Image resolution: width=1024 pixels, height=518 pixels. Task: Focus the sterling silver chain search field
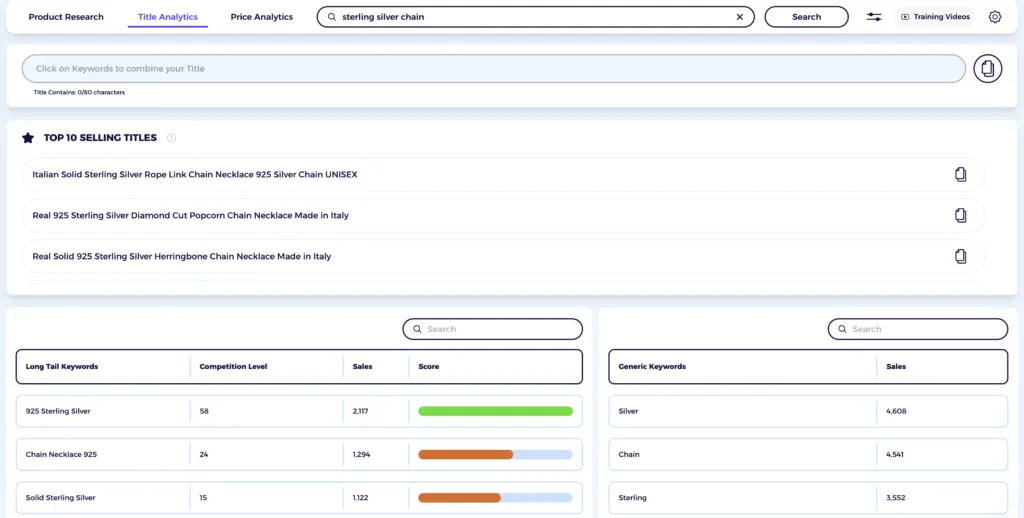pos(536,17)
